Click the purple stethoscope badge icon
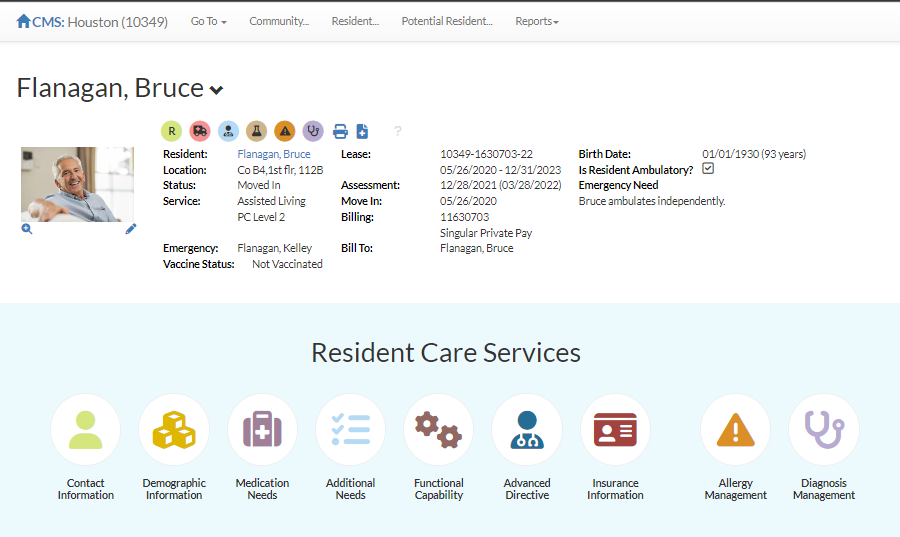The image size is (900, 537). coord(313,131)
